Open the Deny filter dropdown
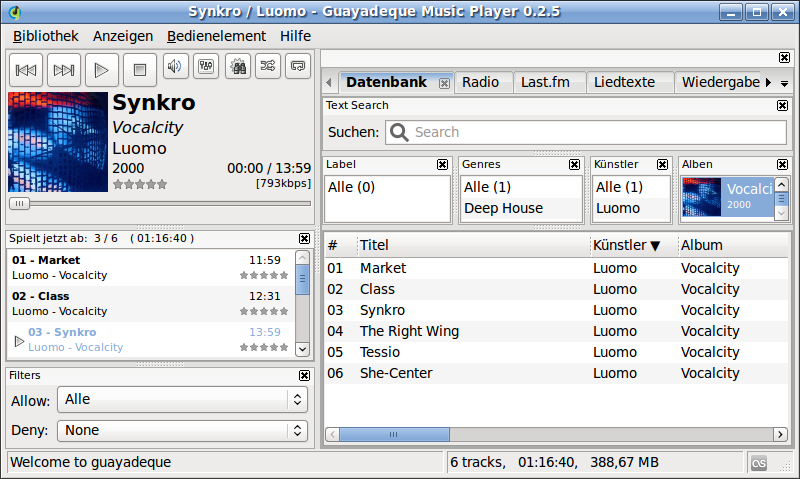This screenshot has width=800, height=479. [x=183, y=431]
